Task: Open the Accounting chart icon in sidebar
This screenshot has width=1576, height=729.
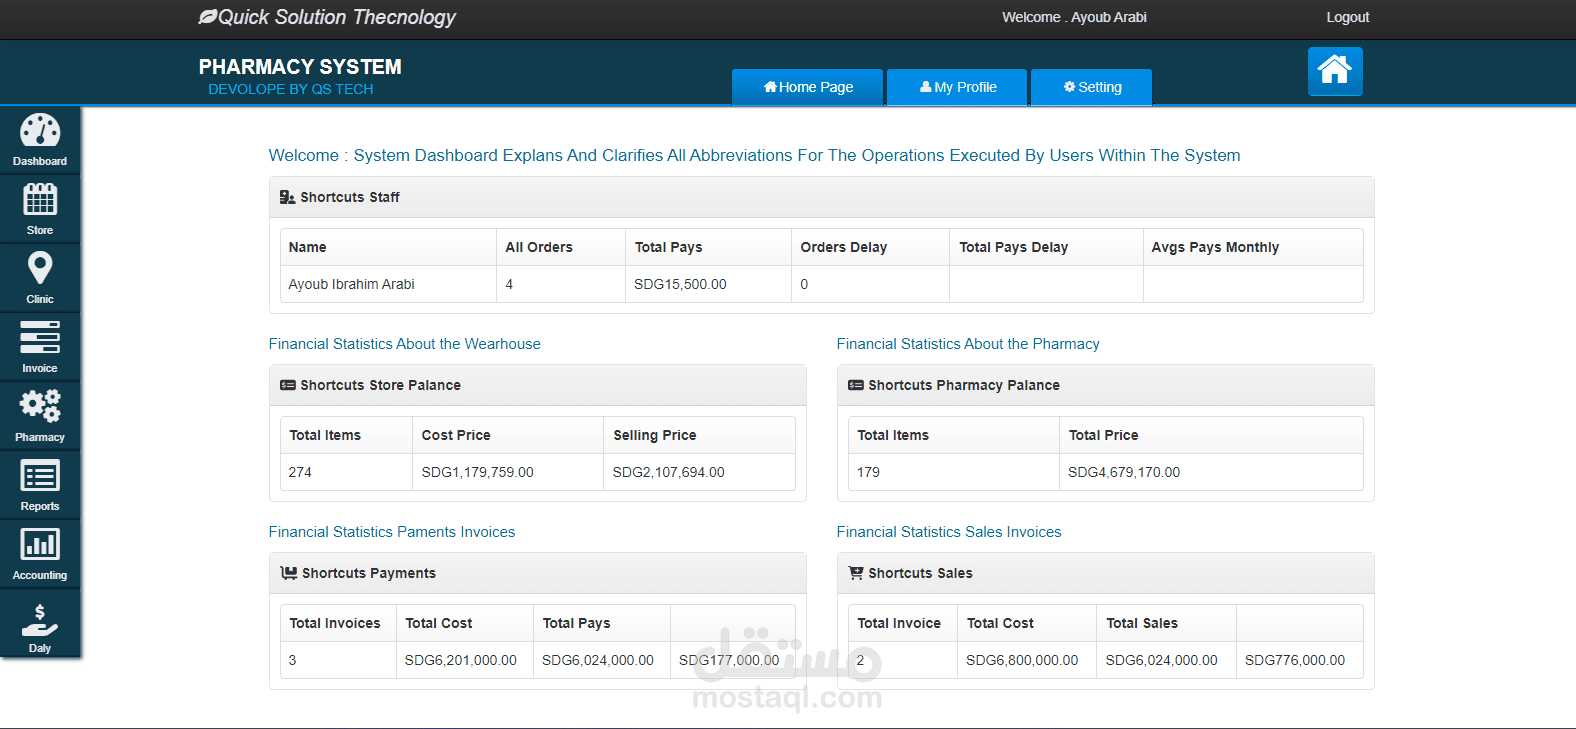Action: (40, 544)
